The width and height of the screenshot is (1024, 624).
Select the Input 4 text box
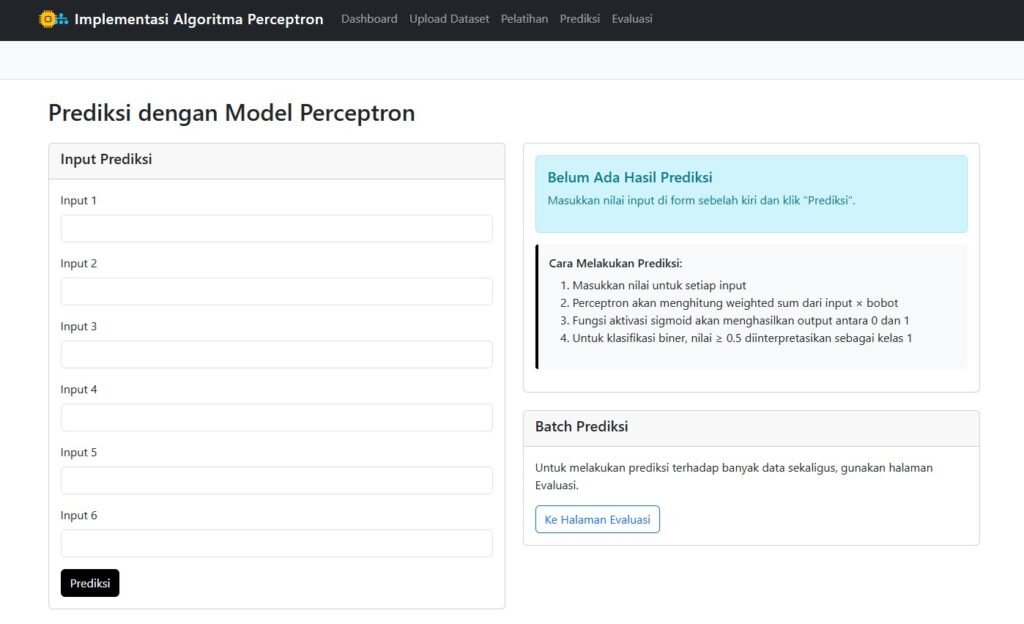coord(276,418)
